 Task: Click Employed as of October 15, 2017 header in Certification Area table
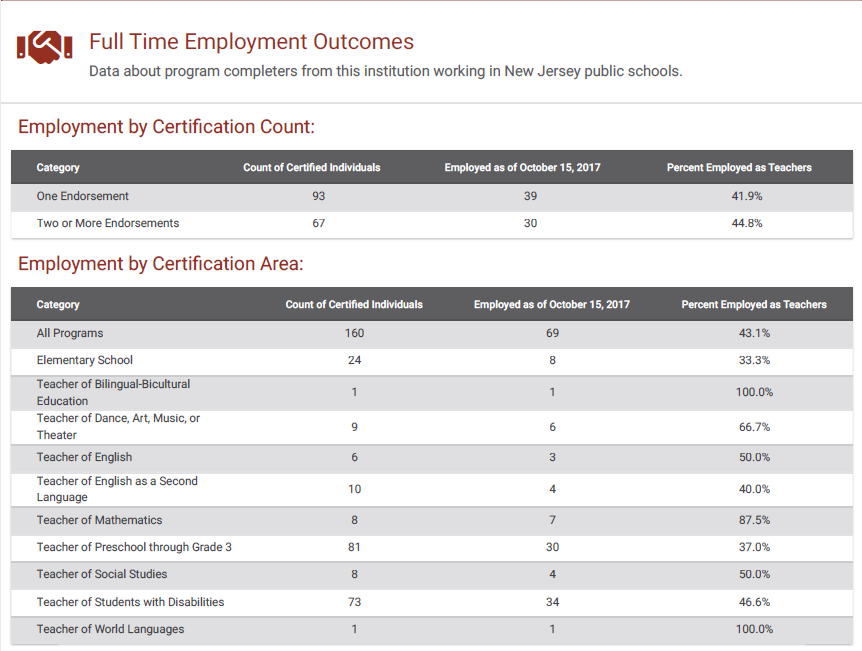tap(551, 305)
